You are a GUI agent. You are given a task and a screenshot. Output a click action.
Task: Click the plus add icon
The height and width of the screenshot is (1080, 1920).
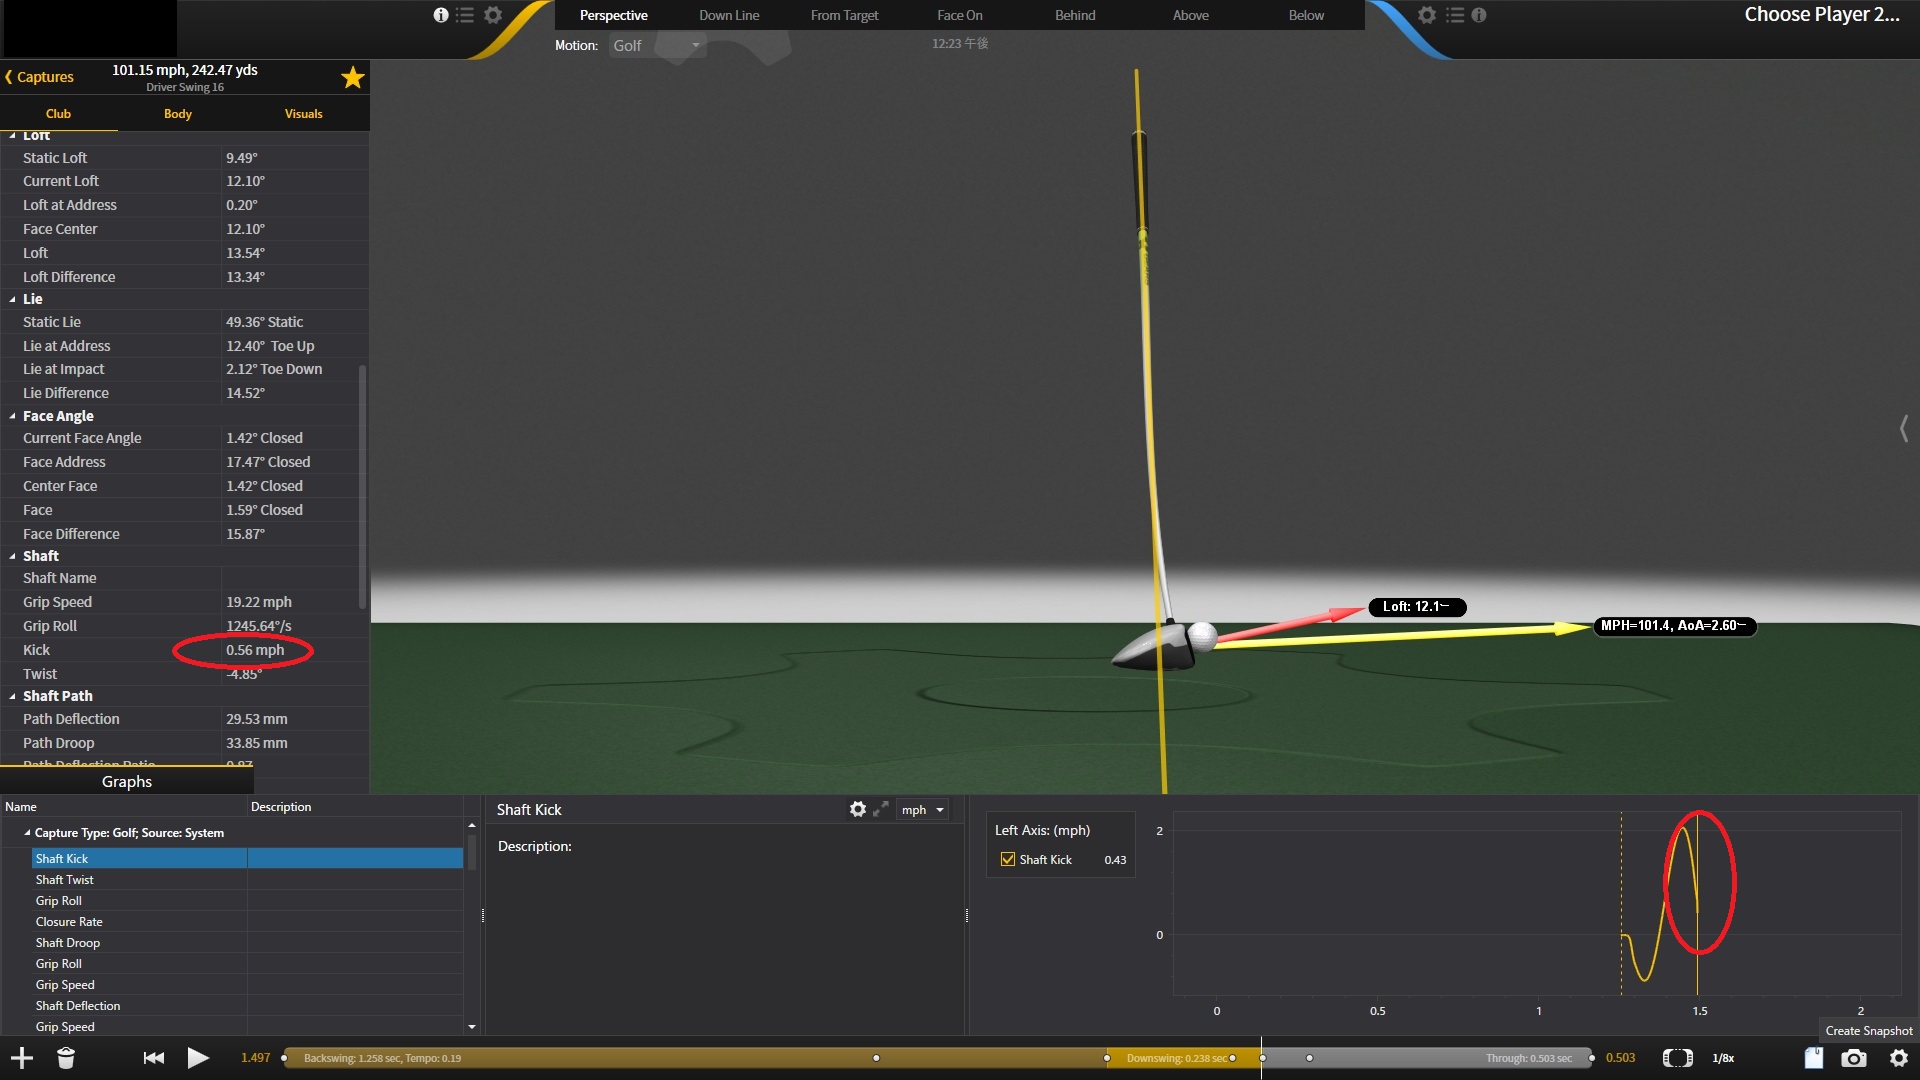click(21, 1058)
